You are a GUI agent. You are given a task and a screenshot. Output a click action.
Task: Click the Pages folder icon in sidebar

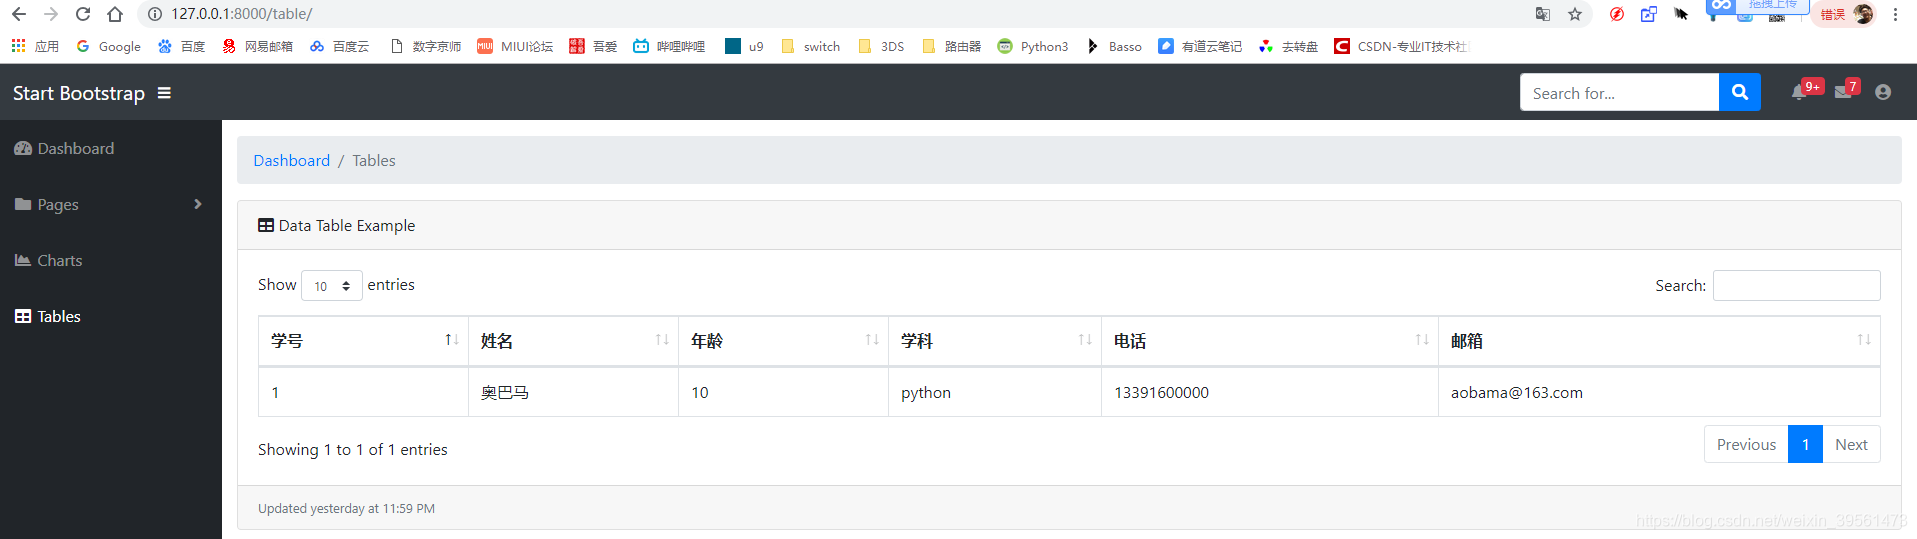coord(23,204)
